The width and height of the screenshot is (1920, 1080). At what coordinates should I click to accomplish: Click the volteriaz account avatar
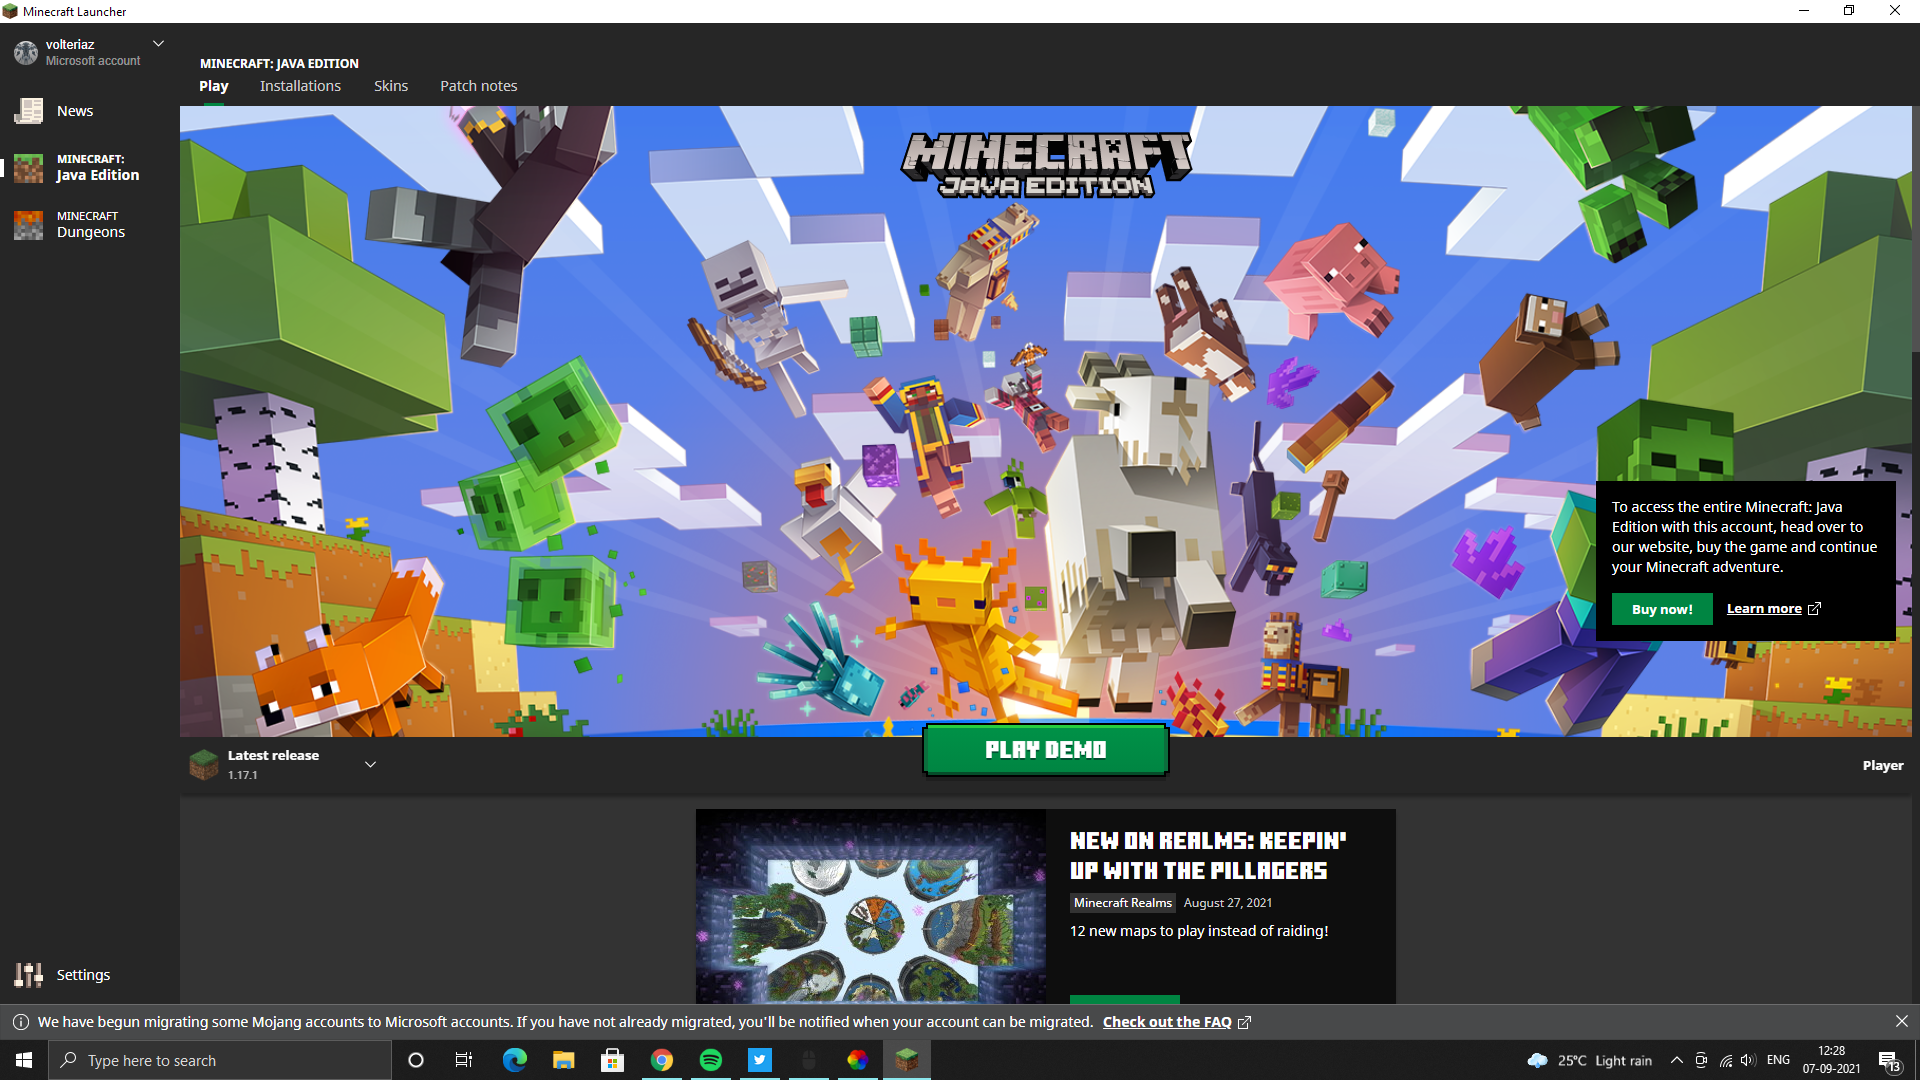(x=25, y=52)
